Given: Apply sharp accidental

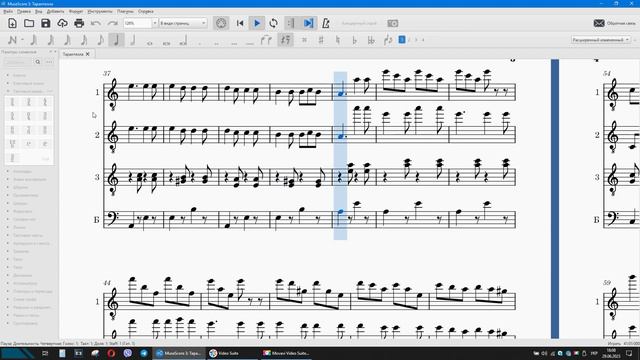Looking at the screenshot, I should pyautogui.click(x=321, y=40).
